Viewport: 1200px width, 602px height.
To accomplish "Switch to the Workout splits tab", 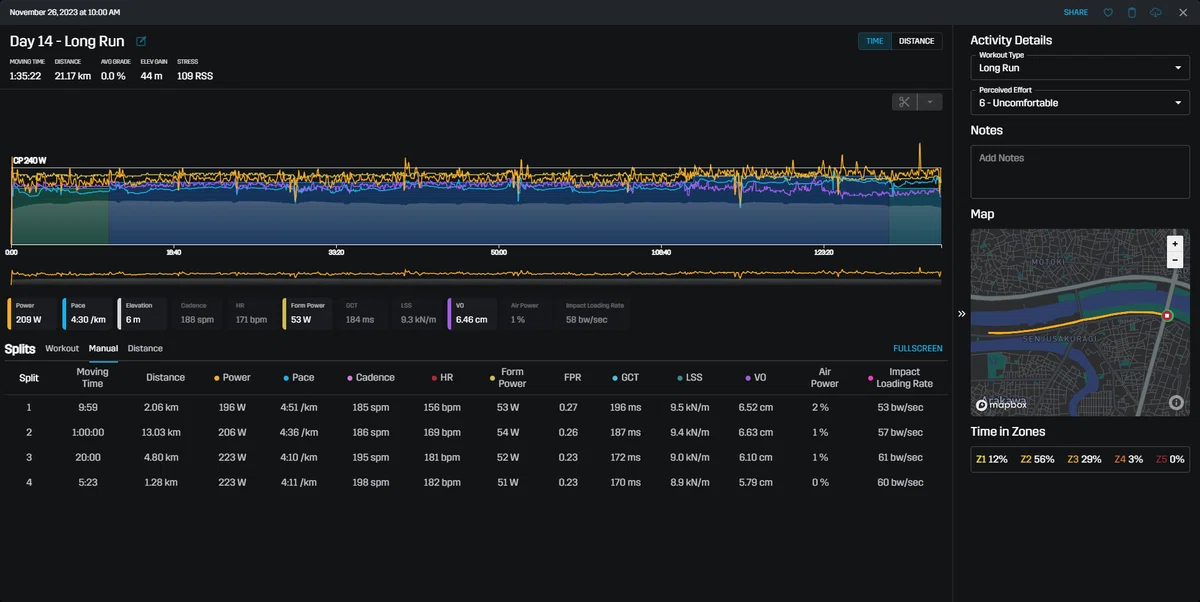I will pyautogui.click(x=62, y=348).
